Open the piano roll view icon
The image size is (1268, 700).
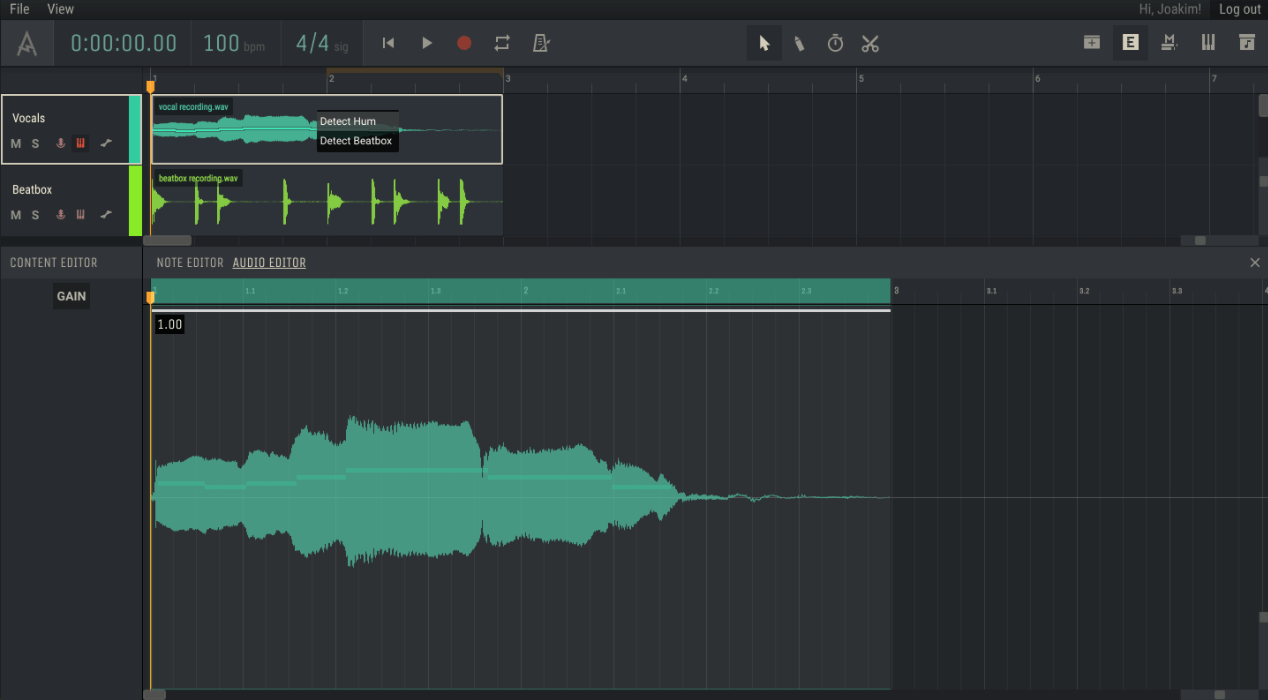point(1208,42)
